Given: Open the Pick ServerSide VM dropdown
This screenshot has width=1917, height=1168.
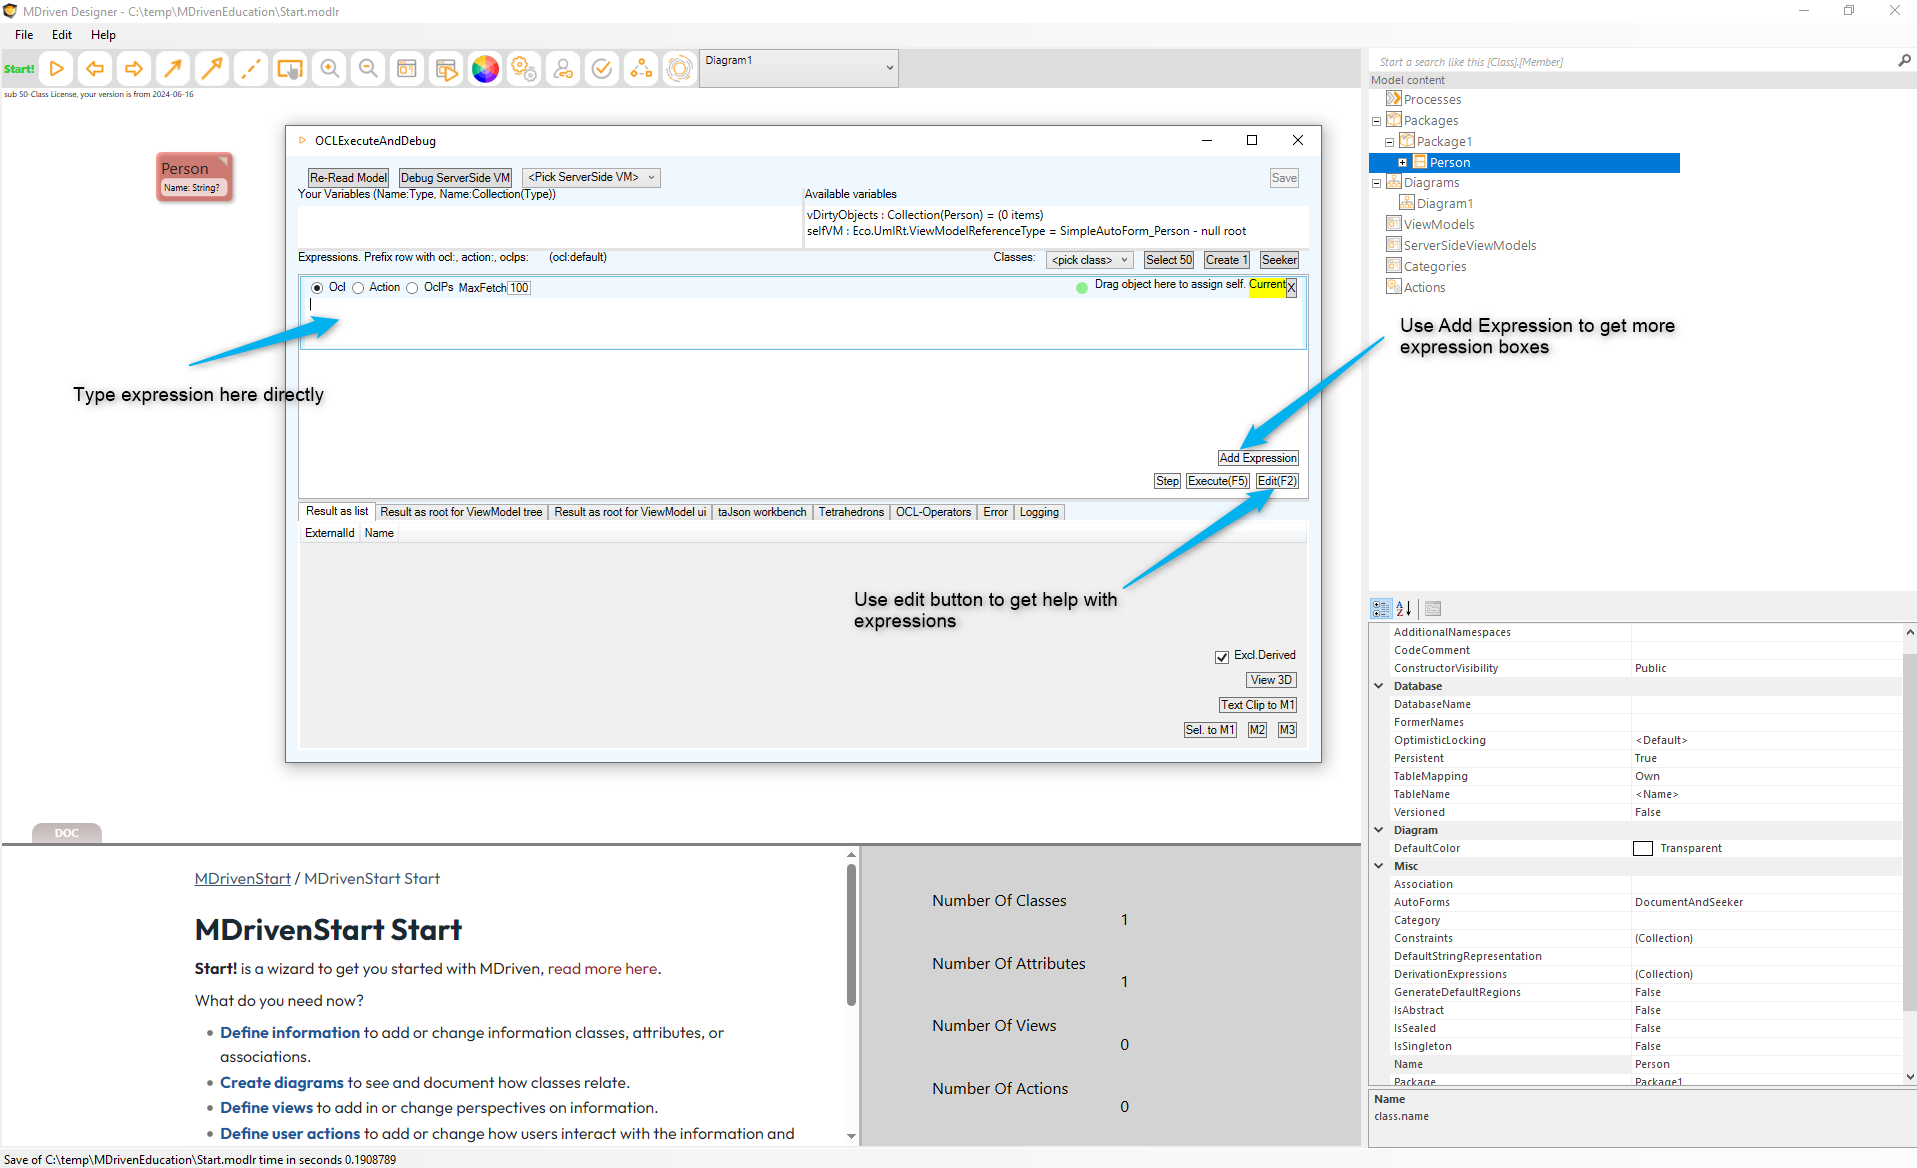Looking at the screenshot, I should pyautogui.click(x=592, y=178).
